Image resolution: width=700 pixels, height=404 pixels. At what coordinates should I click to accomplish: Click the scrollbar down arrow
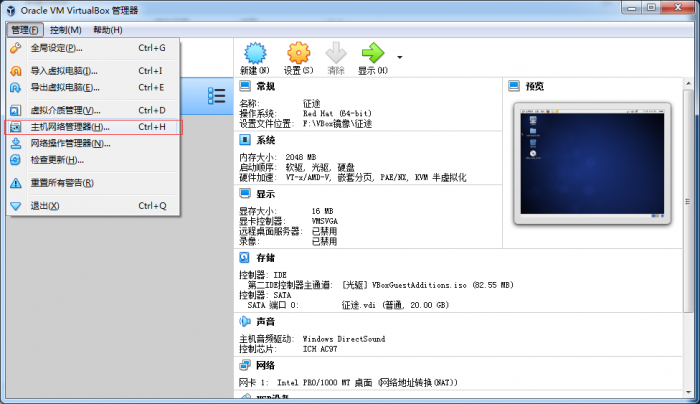[x=688, y=392]
